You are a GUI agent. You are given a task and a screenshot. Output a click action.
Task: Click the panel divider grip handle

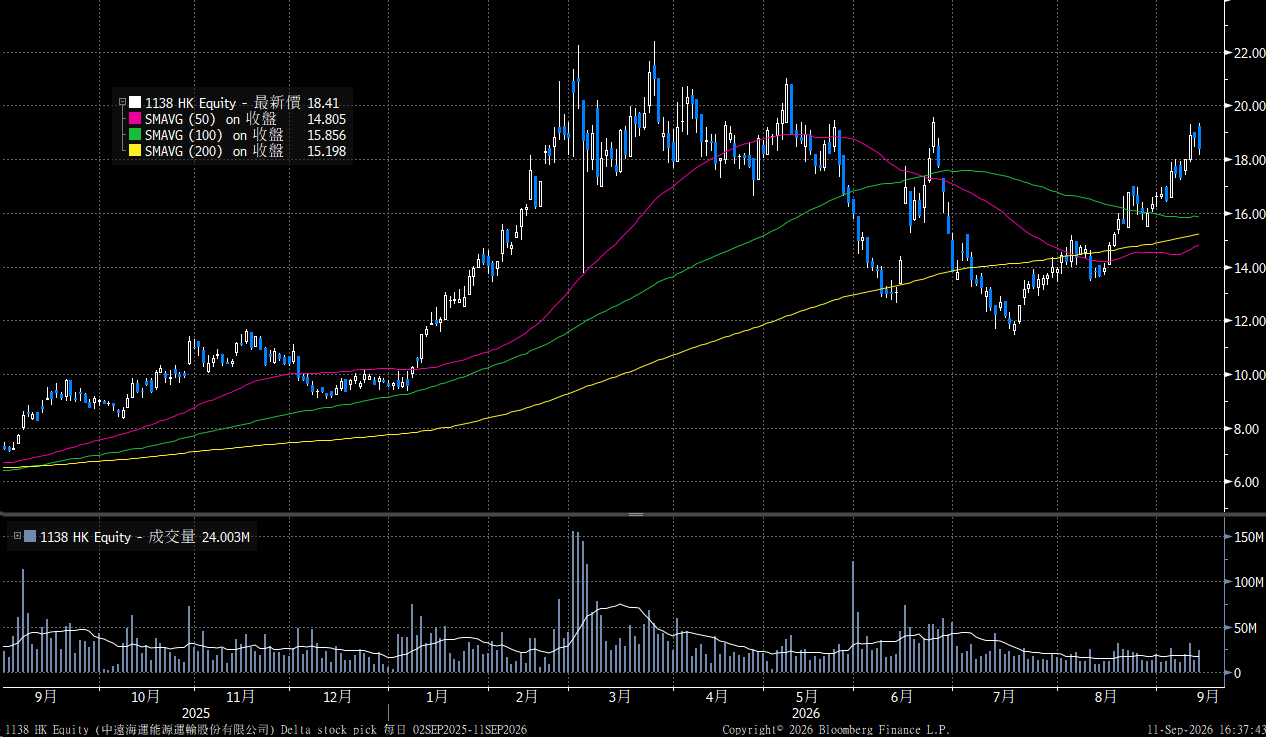pos(634,514)
